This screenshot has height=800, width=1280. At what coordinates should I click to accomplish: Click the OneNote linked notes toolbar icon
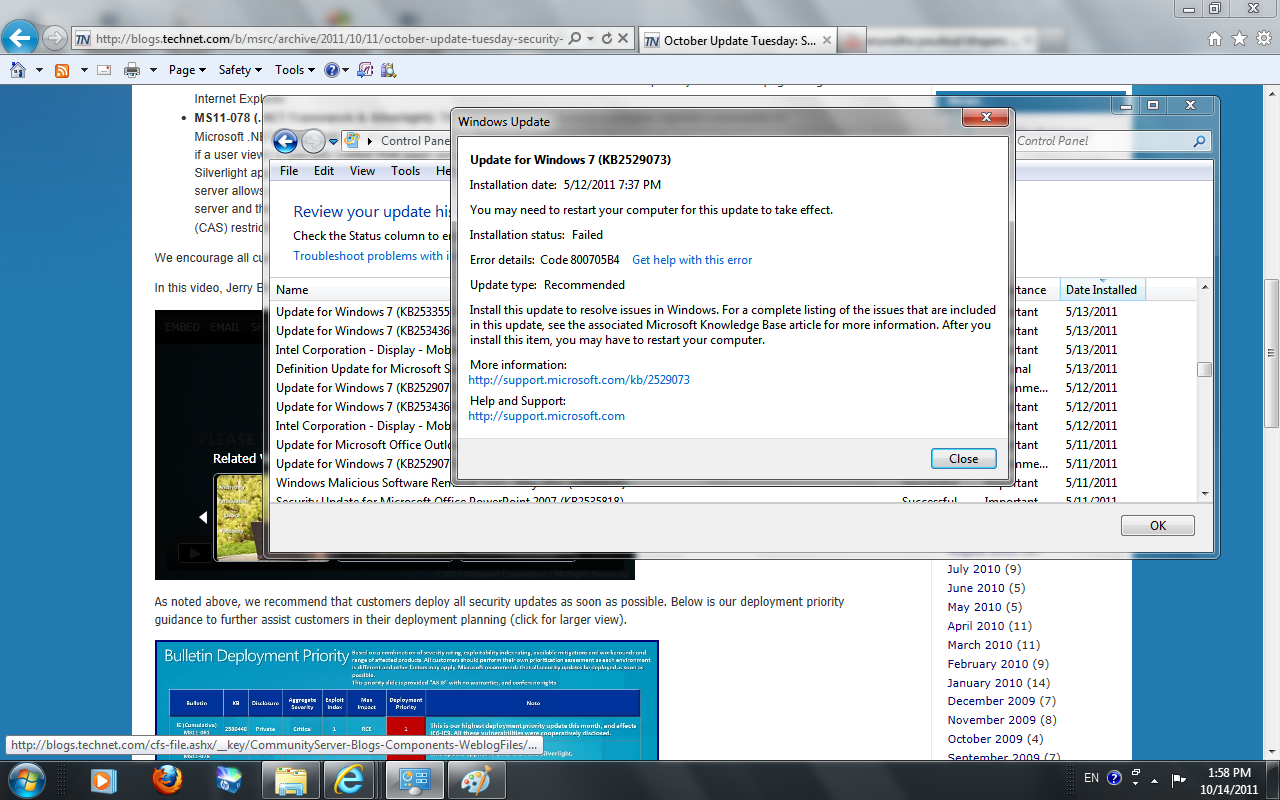click(365, 70)
